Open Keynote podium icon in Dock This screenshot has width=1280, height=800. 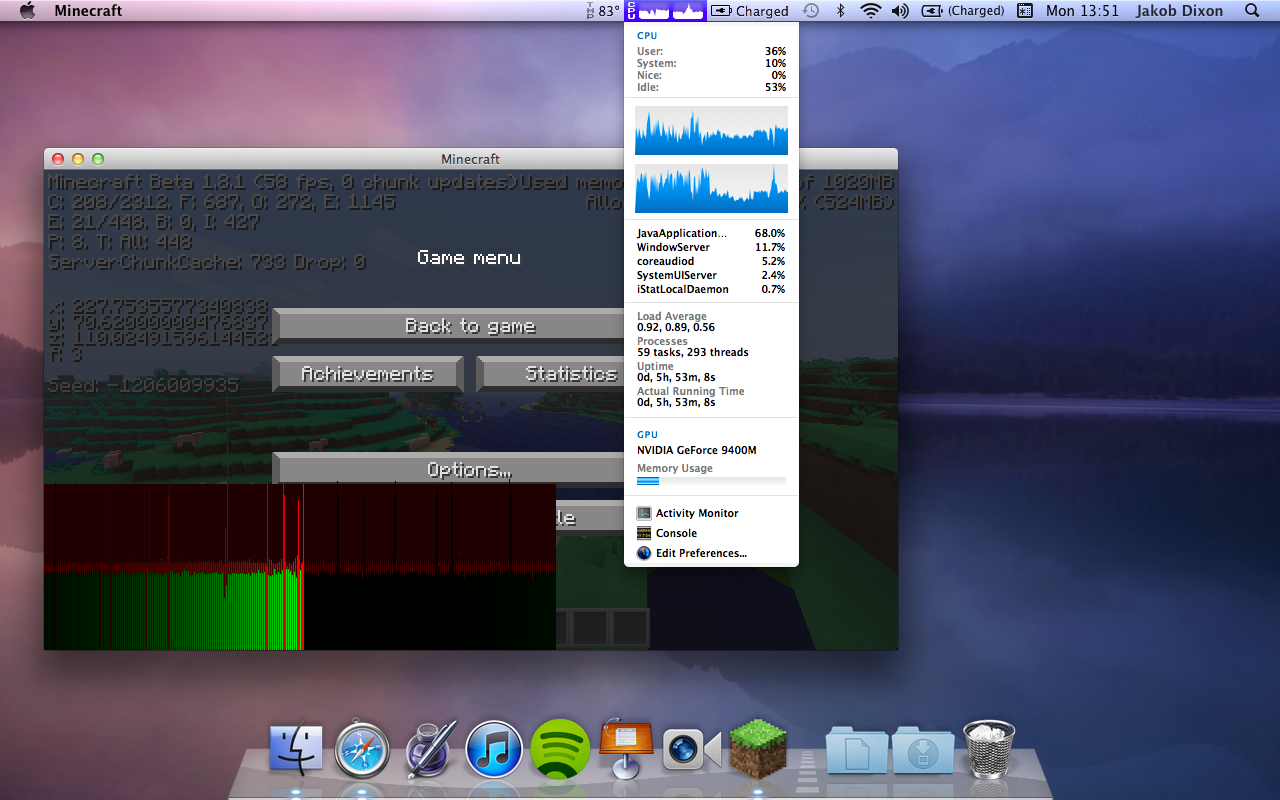(x=626, y=750)
